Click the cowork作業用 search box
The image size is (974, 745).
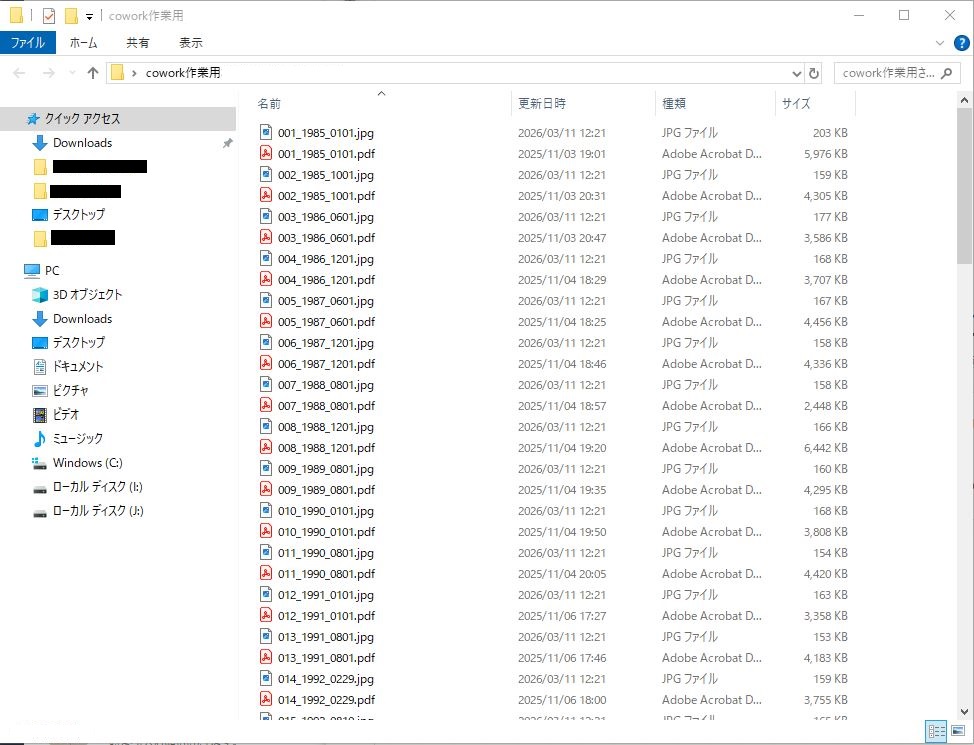coord(898,73)
